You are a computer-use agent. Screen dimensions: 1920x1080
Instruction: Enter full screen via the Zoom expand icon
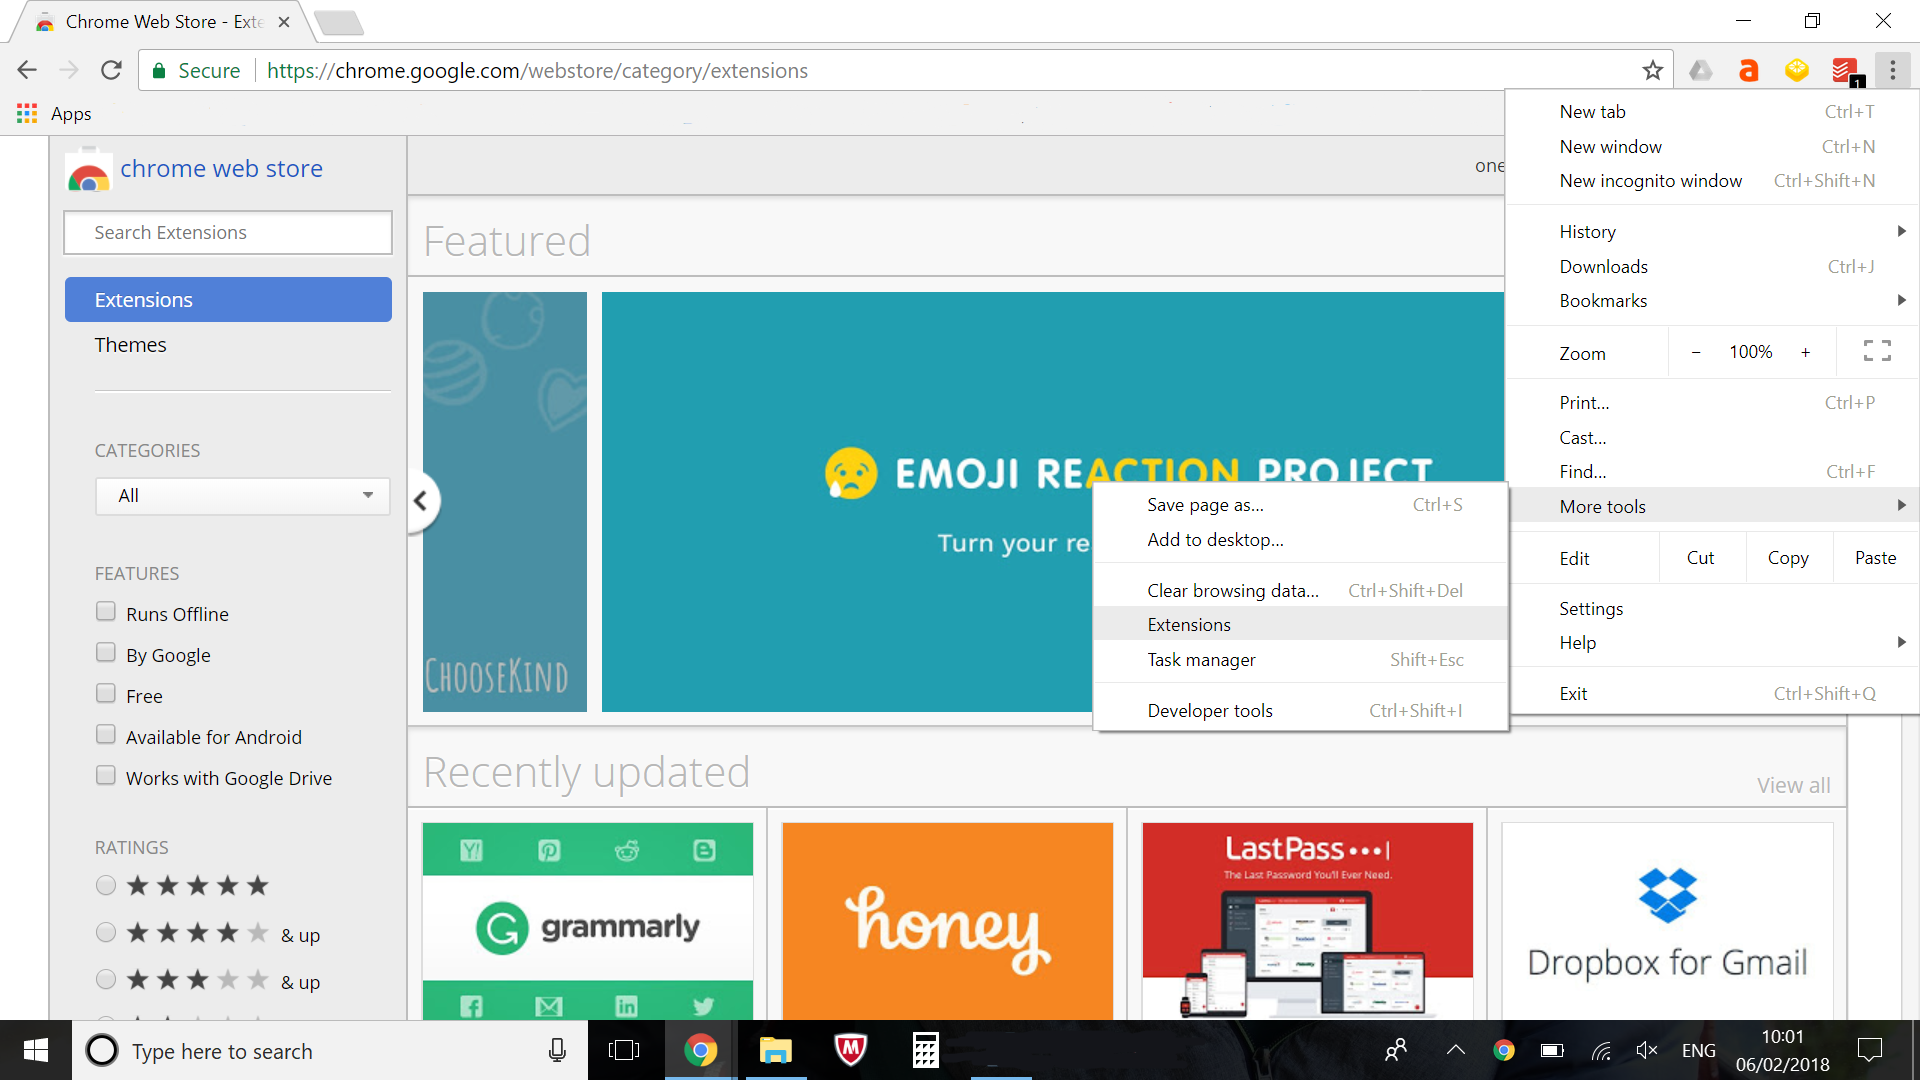pyautogui.click(x=1877, y=351)
